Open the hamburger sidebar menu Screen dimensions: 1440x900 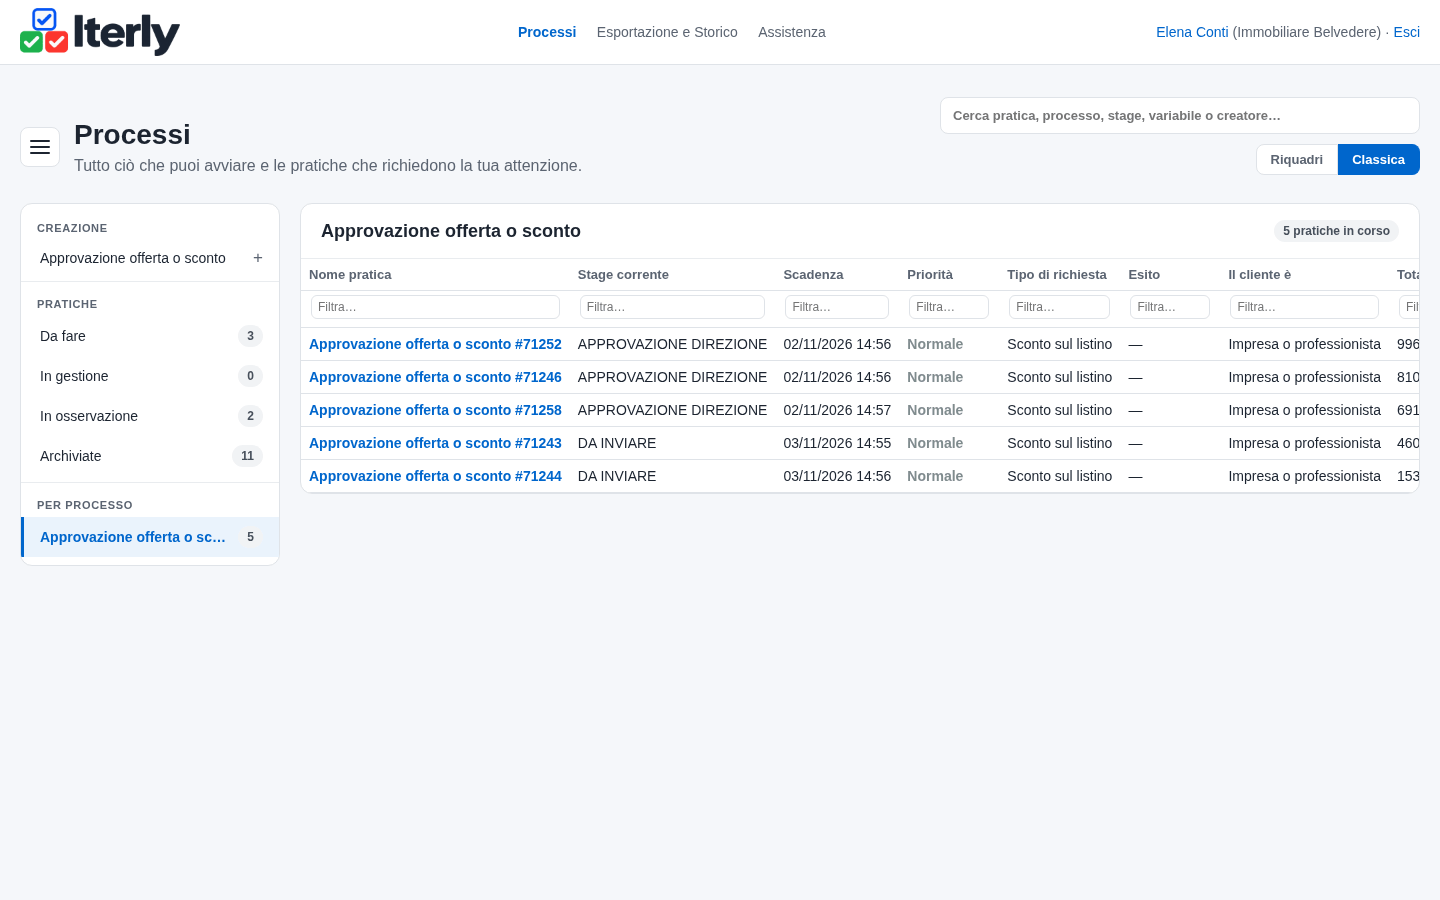tap(40, 147)
